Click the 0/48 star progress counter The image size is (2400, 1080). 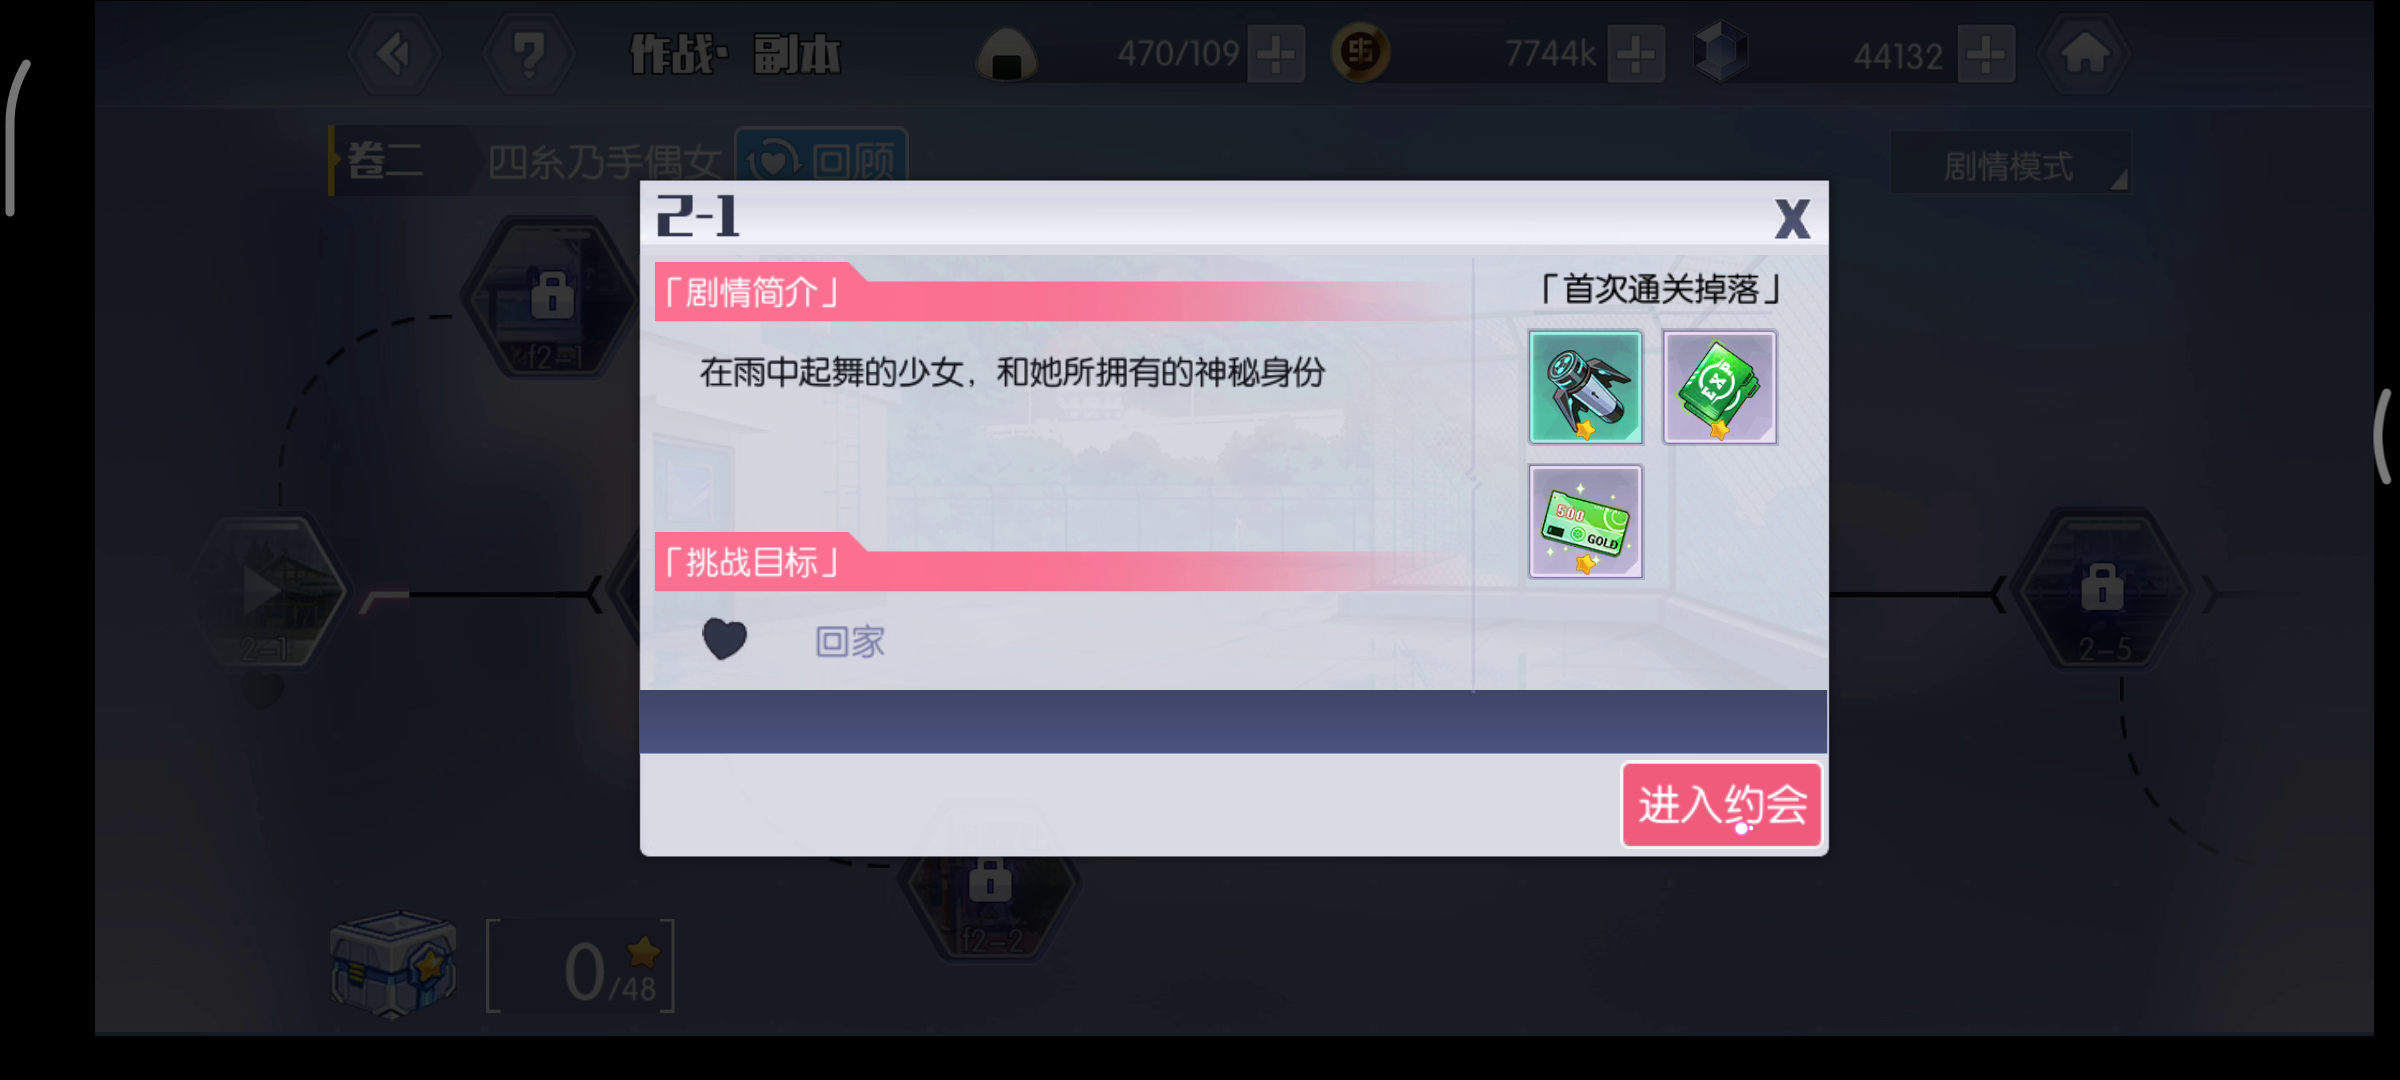(581, 967)
